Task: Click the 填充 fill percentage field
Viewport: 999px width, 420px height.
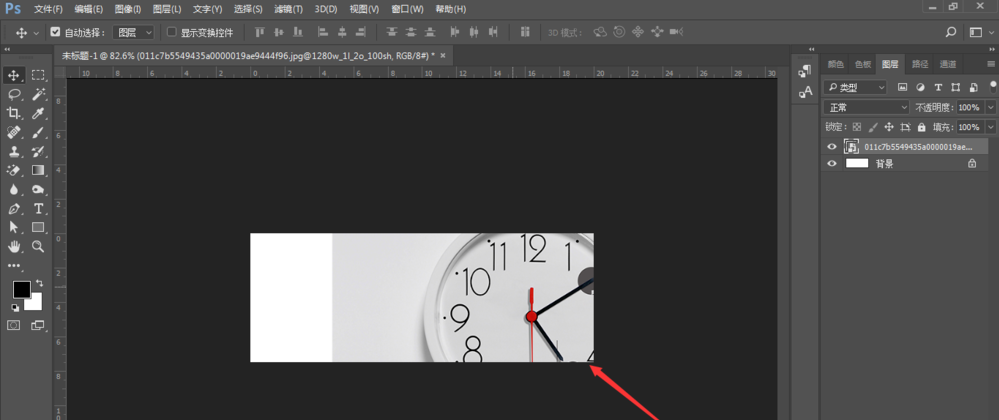Action: point(969,127)
